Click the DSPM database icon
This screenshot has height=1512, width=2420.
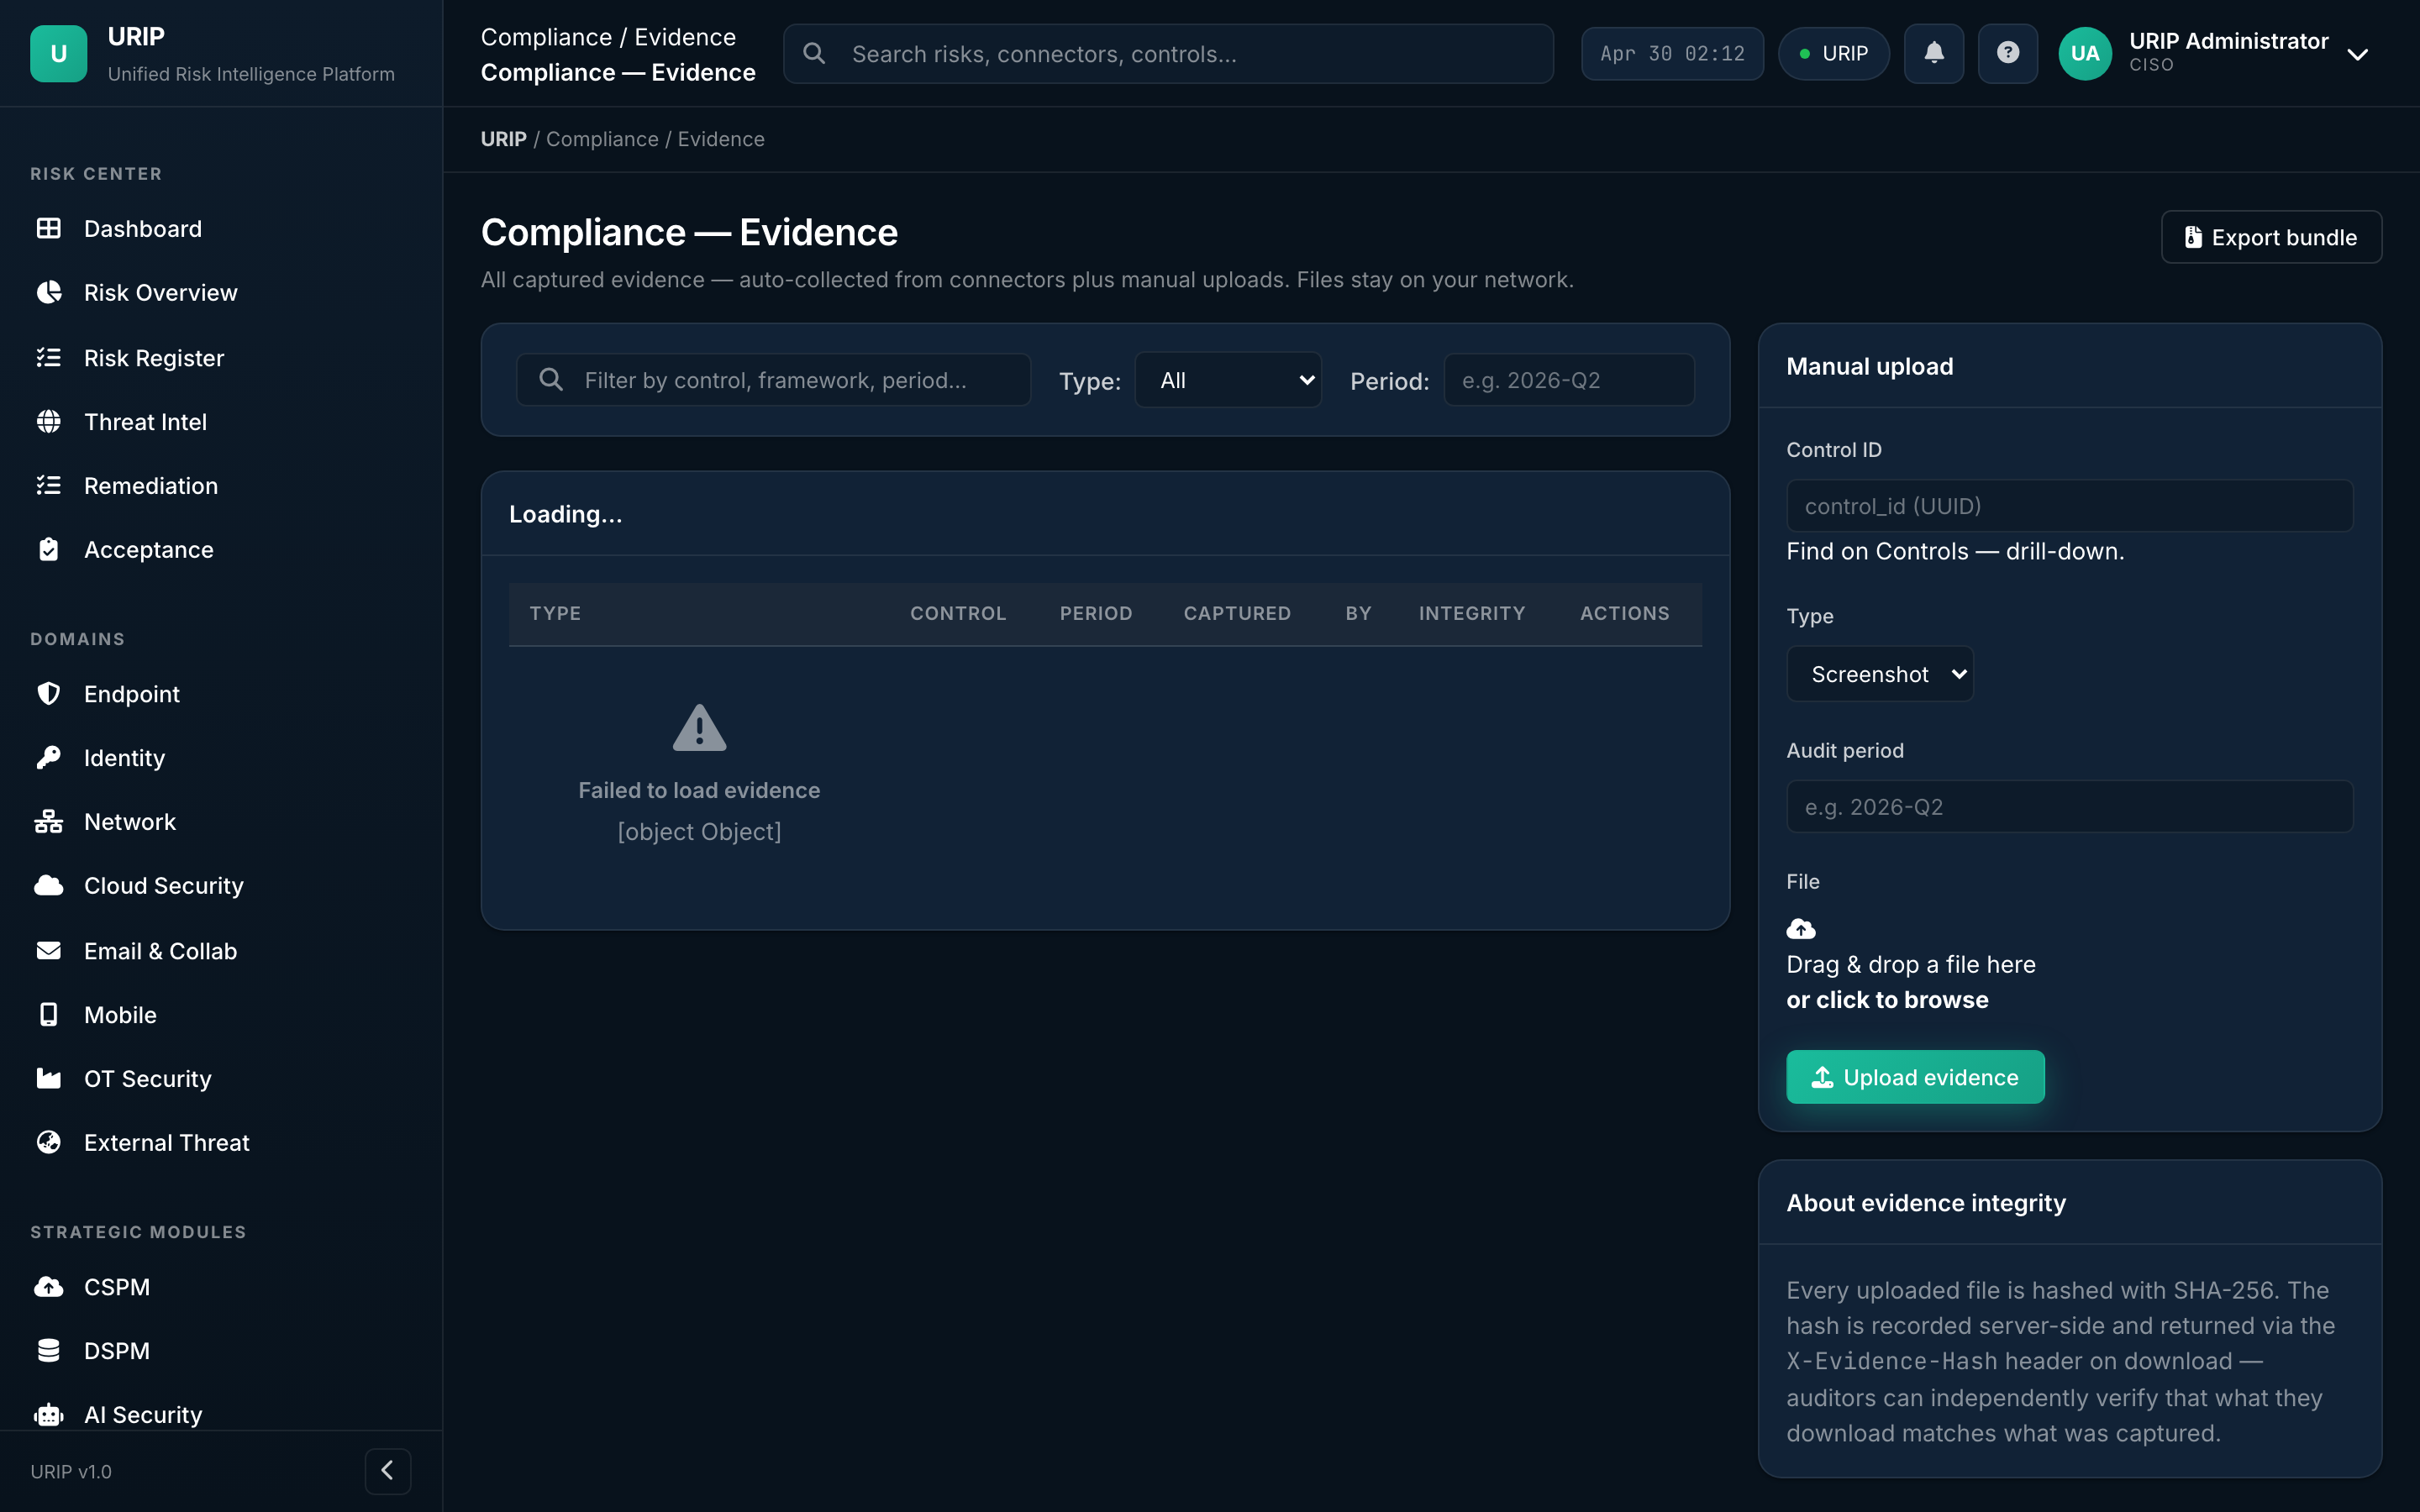click(x=49, y=1350)
